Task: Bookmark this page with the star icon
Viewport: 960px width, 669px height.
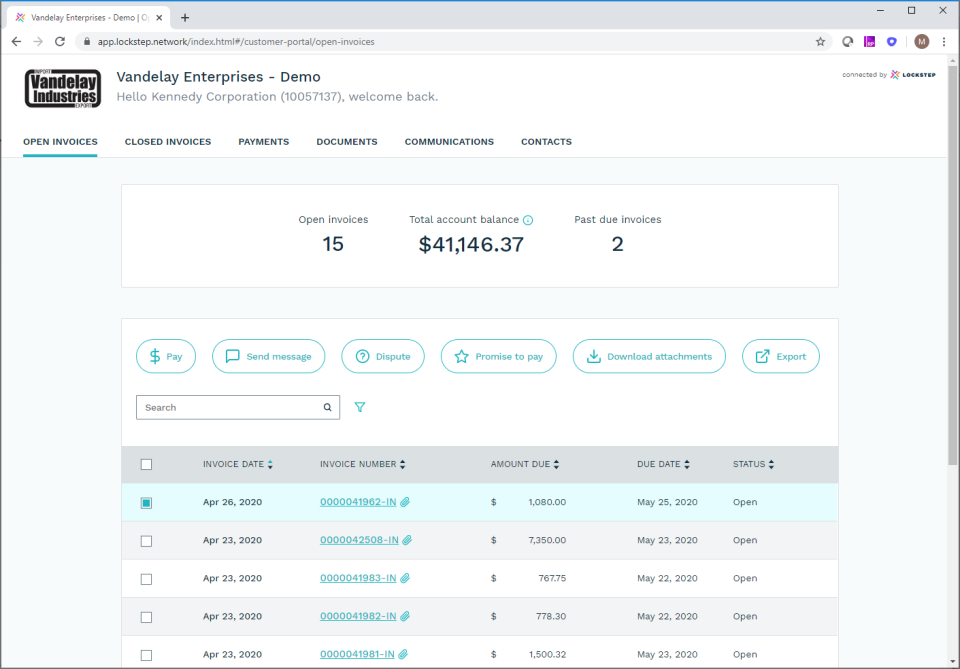Action: point(820,42)
